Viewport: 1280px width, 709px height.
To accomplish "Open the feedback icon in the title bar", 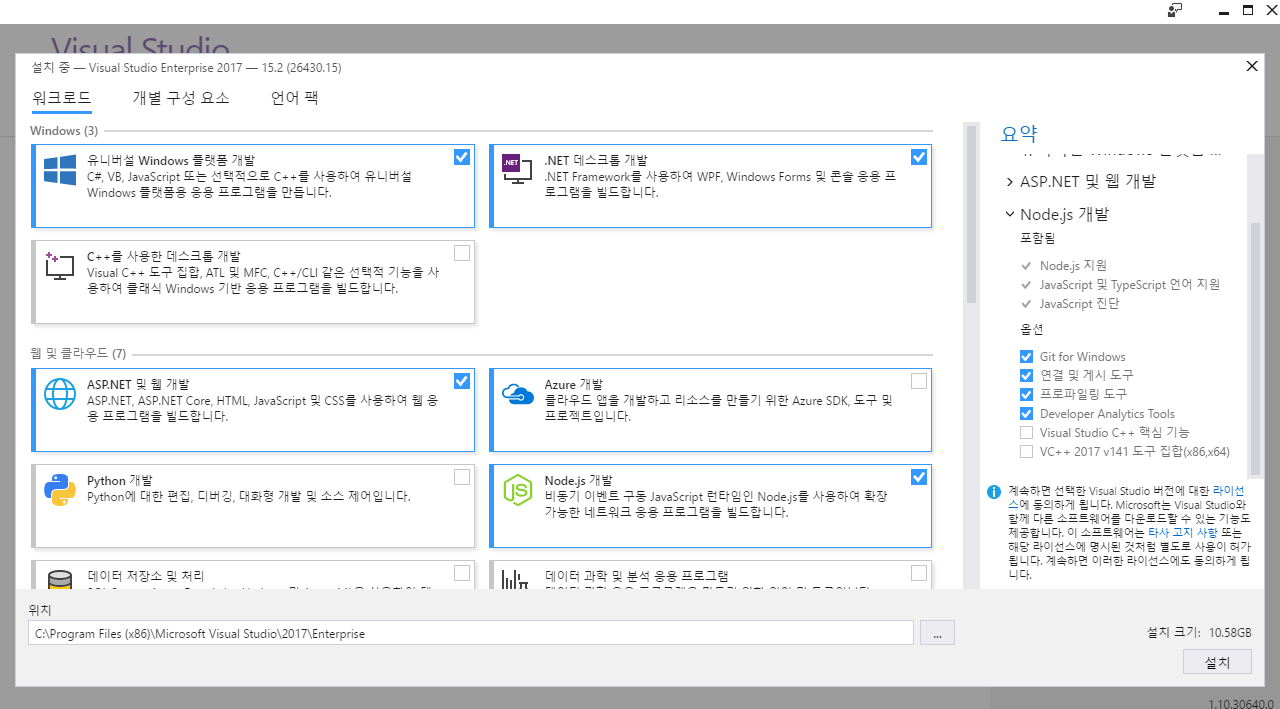I will pos(1176,10).
